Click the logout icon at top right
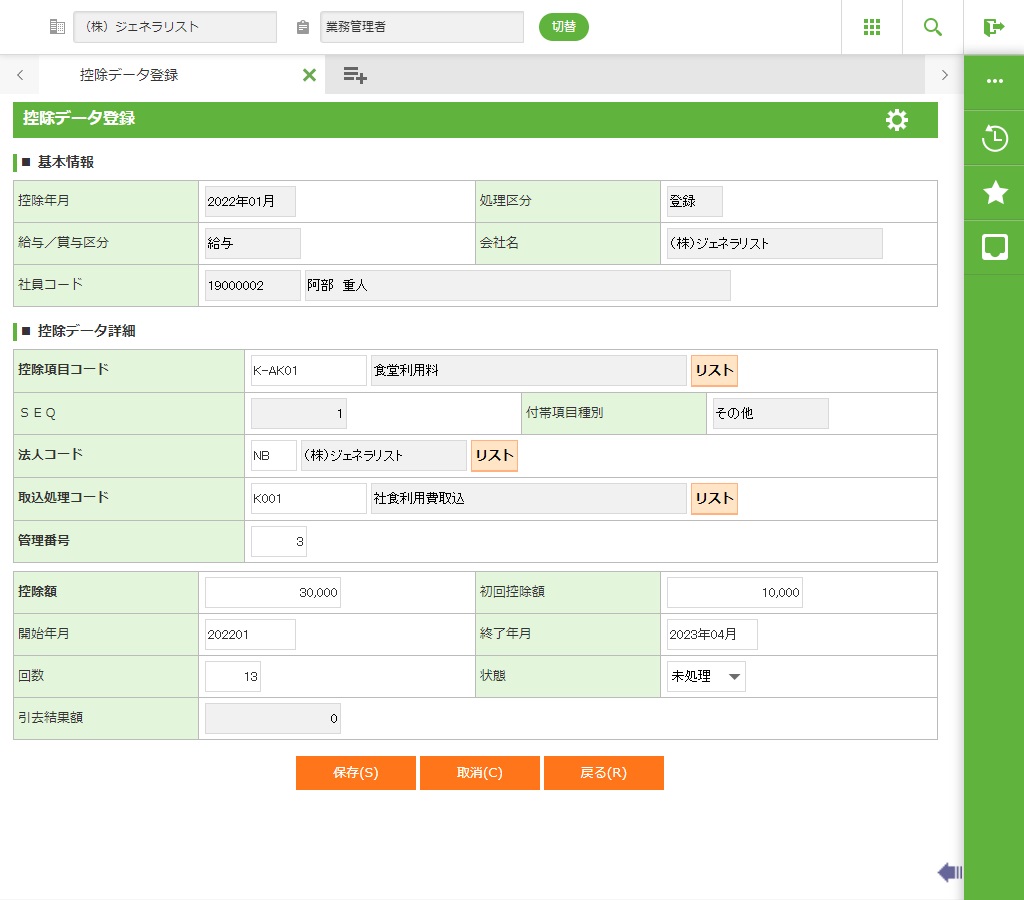 (993, 27)
